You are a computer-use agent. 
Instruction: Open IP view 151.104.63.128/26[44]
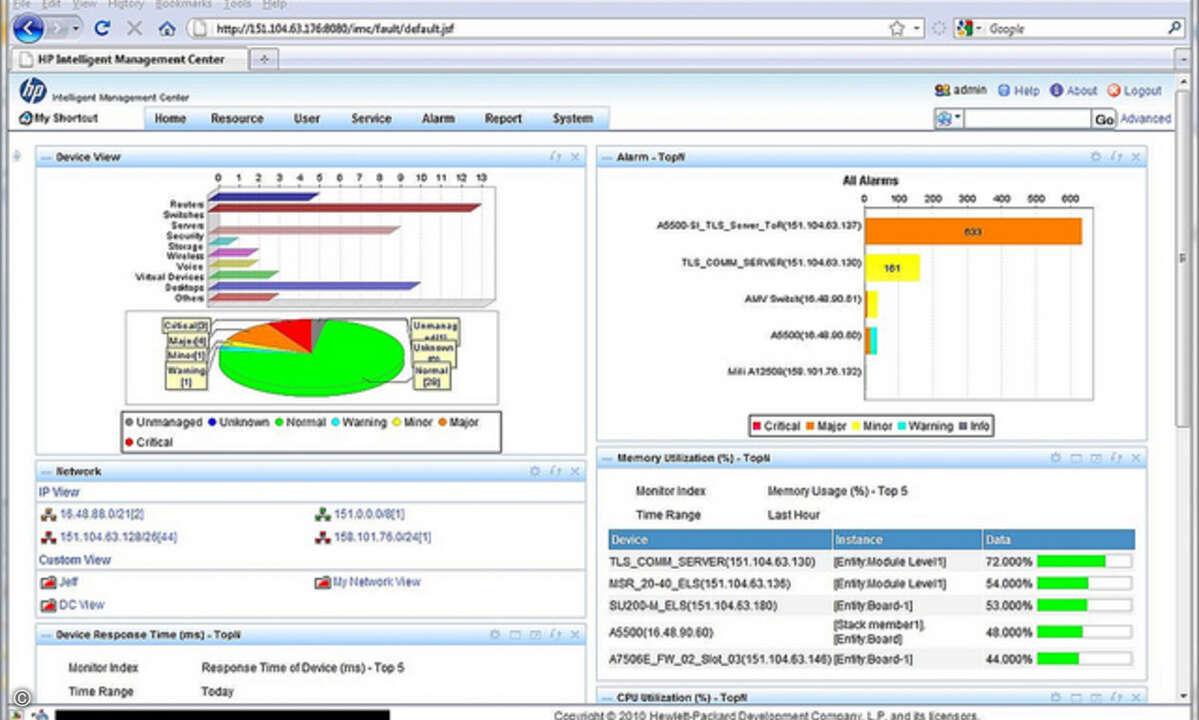coord(119,537)
